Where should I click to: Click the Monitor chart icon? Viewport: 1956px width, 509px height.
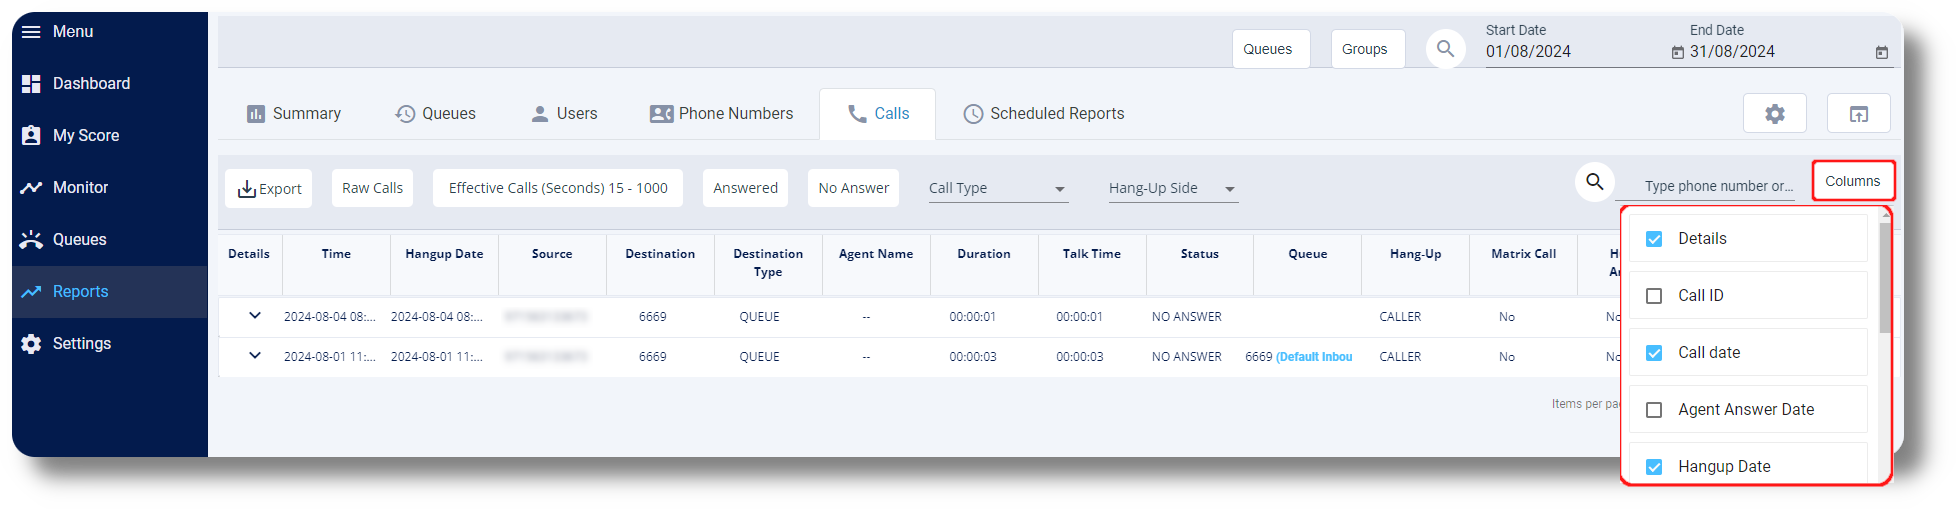pos(31,188)
